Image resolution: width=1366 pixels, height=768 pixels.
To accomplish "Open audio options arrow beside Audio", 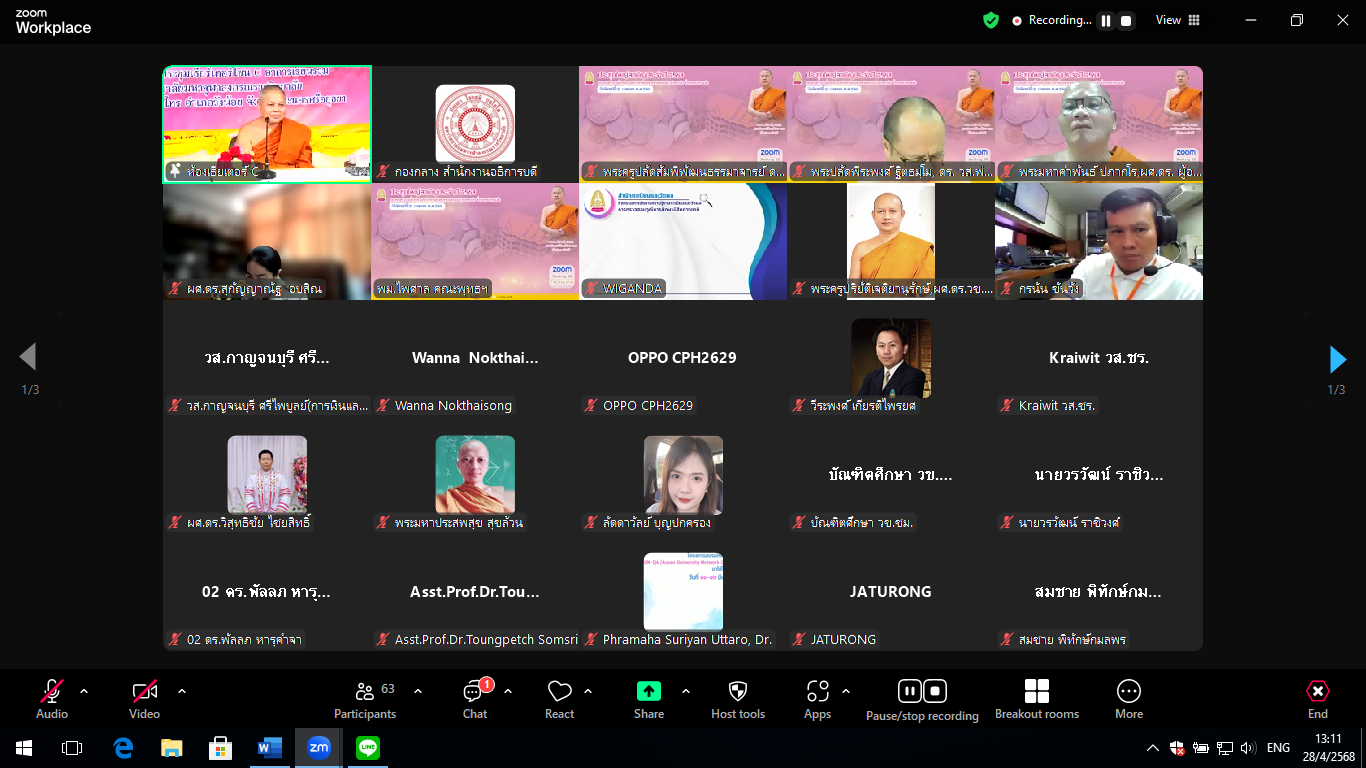I will point(84,691).
